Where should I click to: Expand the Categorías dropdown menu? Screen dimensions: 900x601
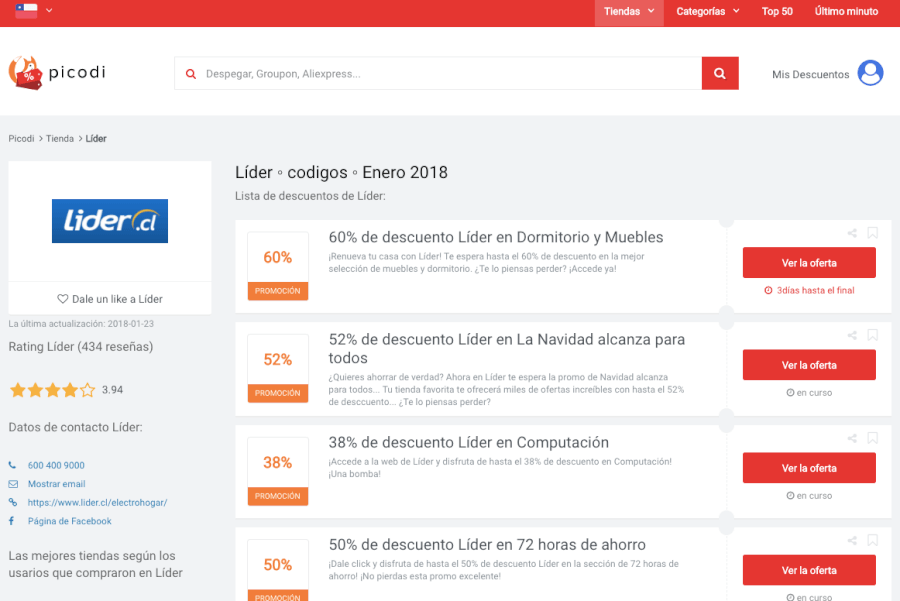tap(708, 11)
